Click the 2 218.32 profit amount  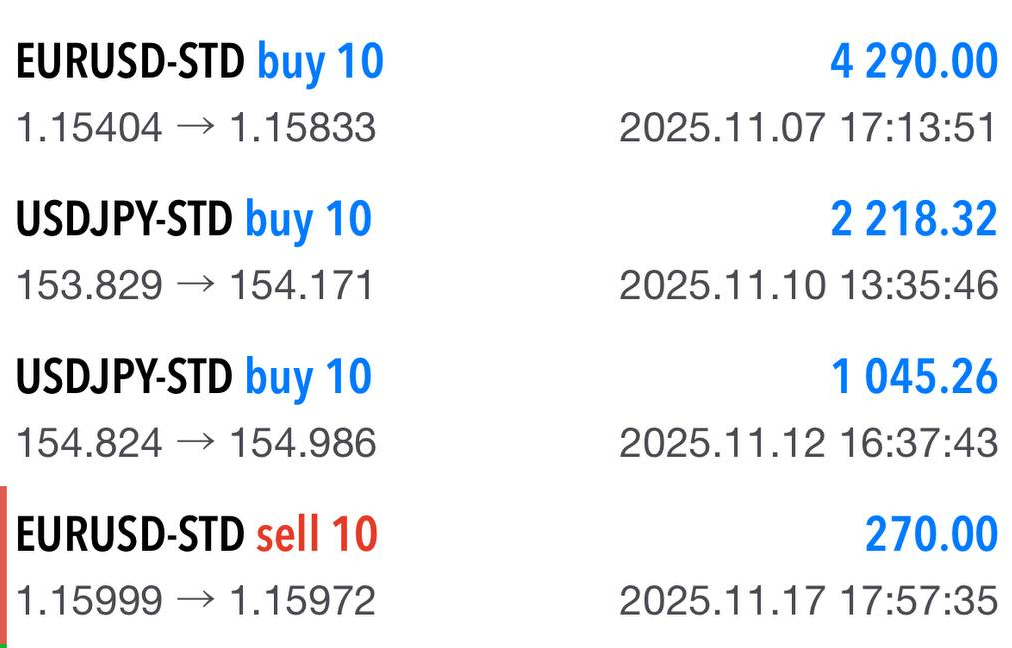(913, 220)
